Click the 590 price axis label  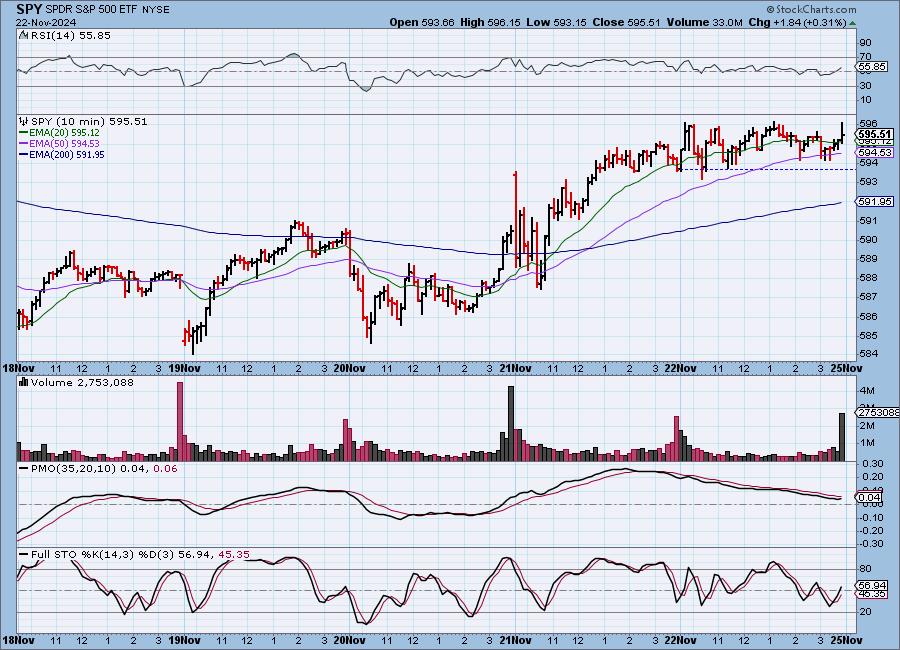(868, 239)
